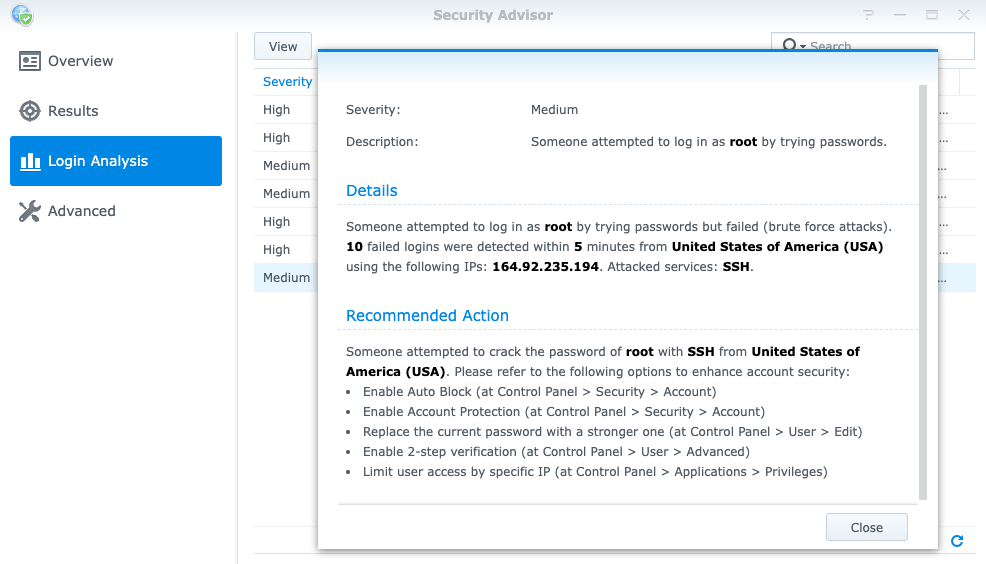Open the Overview section icon
This screenshot has height=564, width=986.
pos(30,61)
